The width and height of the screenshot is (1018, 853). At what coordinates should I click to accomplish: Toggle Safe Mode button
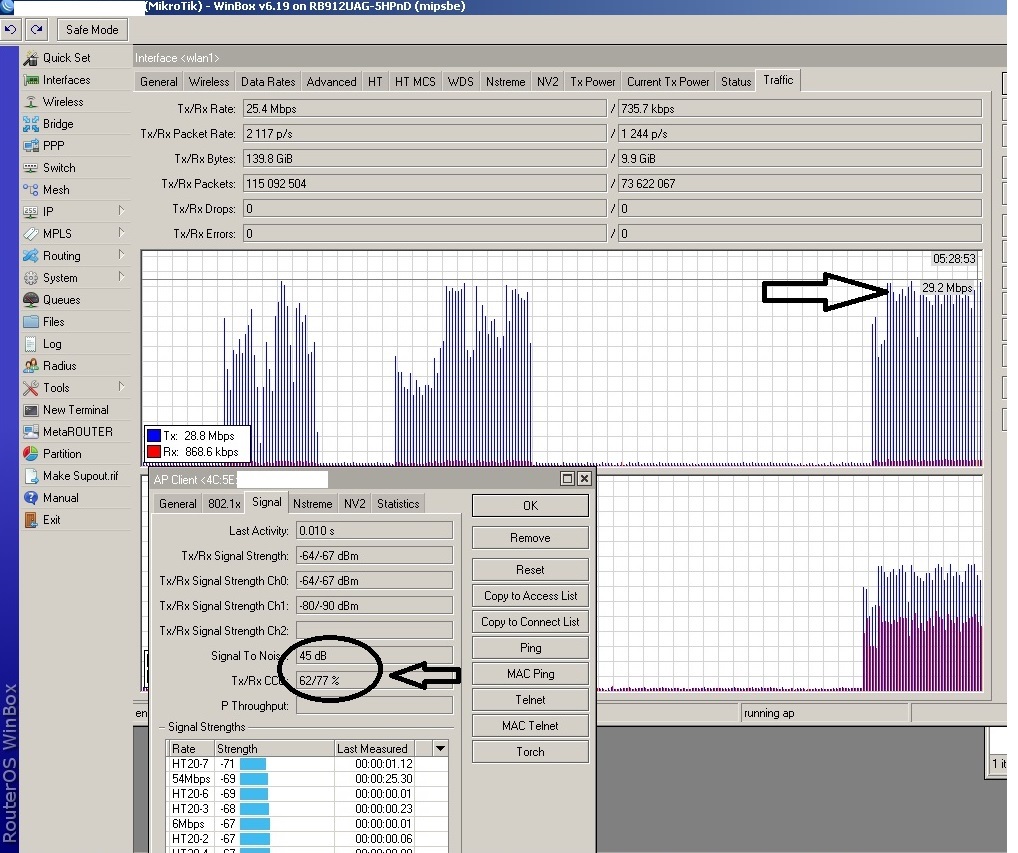coord(92,30)
